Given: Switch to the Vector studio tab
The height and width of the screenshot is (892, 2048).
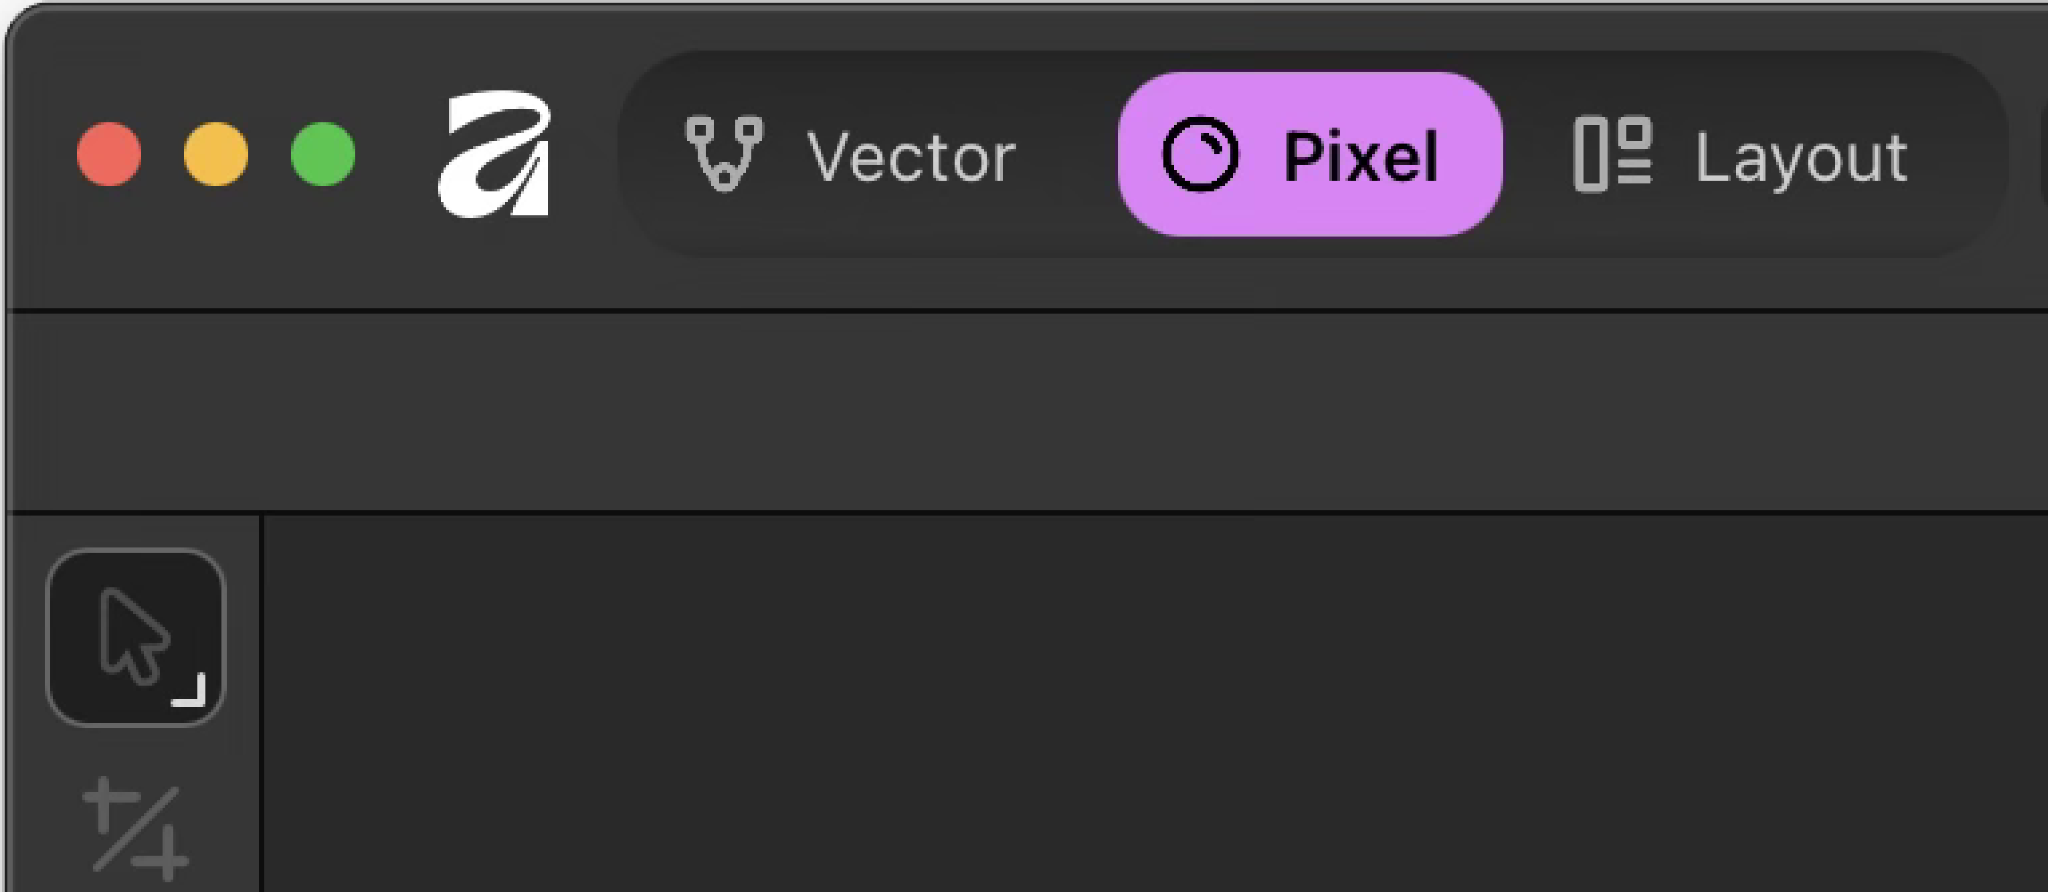Looking at the screenshot, I should 850,155.
